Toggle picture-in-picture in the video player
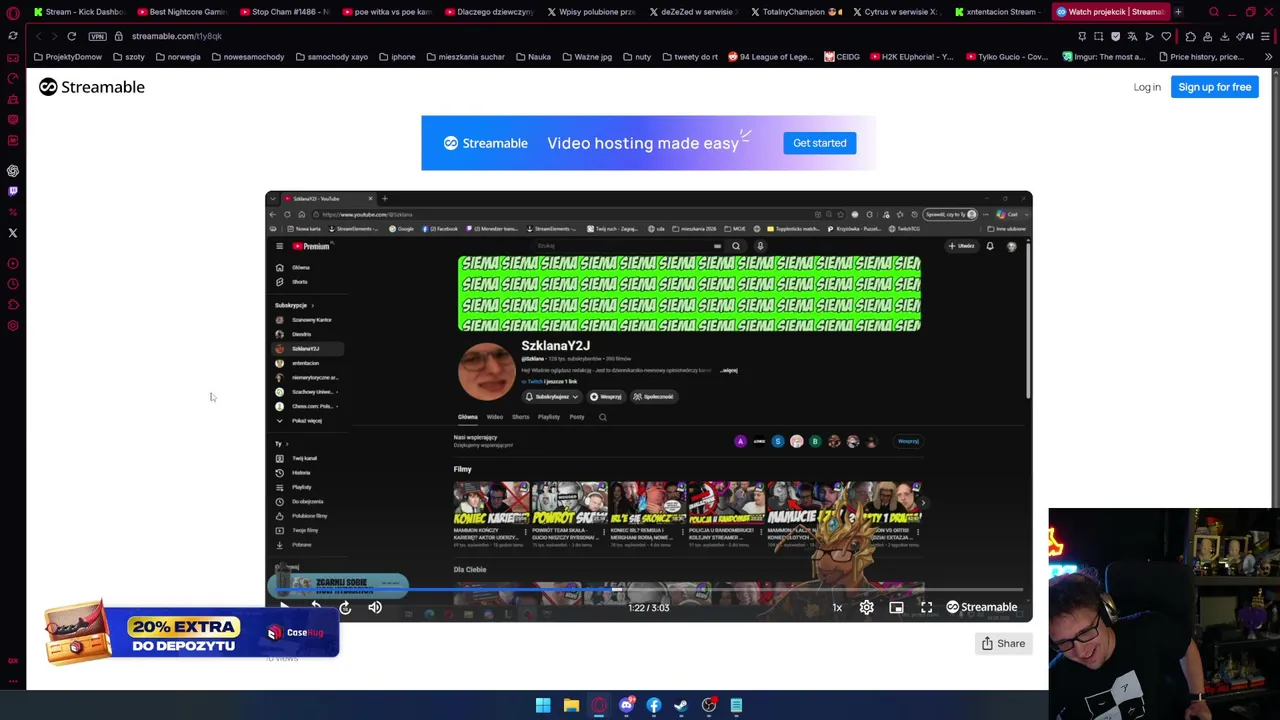Image resolution: width=1280 pixels, height=720 pixels. click(x=896, y=607)
